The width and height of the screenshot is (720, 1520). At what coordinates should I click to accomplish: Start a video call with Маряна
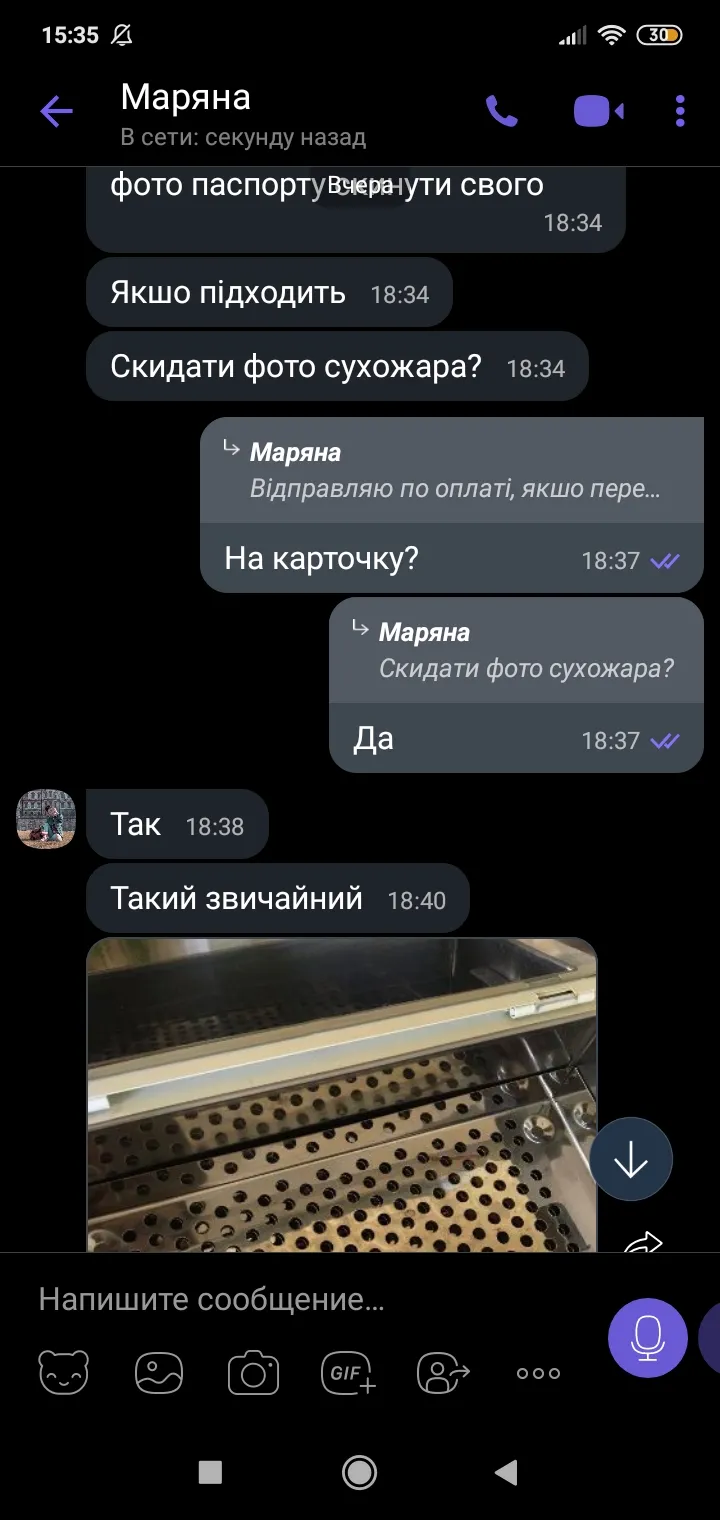pyautogui.click(x=598, y=111)
